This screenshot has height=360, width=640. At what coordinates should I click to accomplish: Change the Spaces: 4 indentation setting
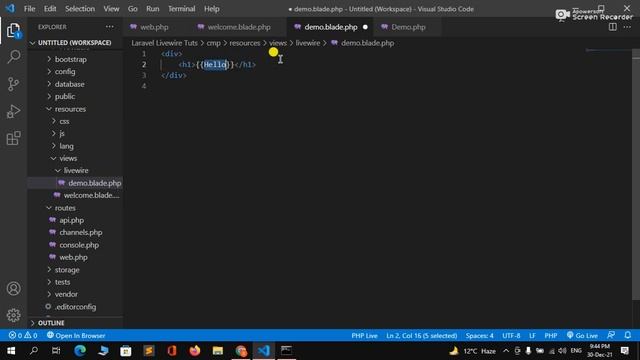coord(480,336)
